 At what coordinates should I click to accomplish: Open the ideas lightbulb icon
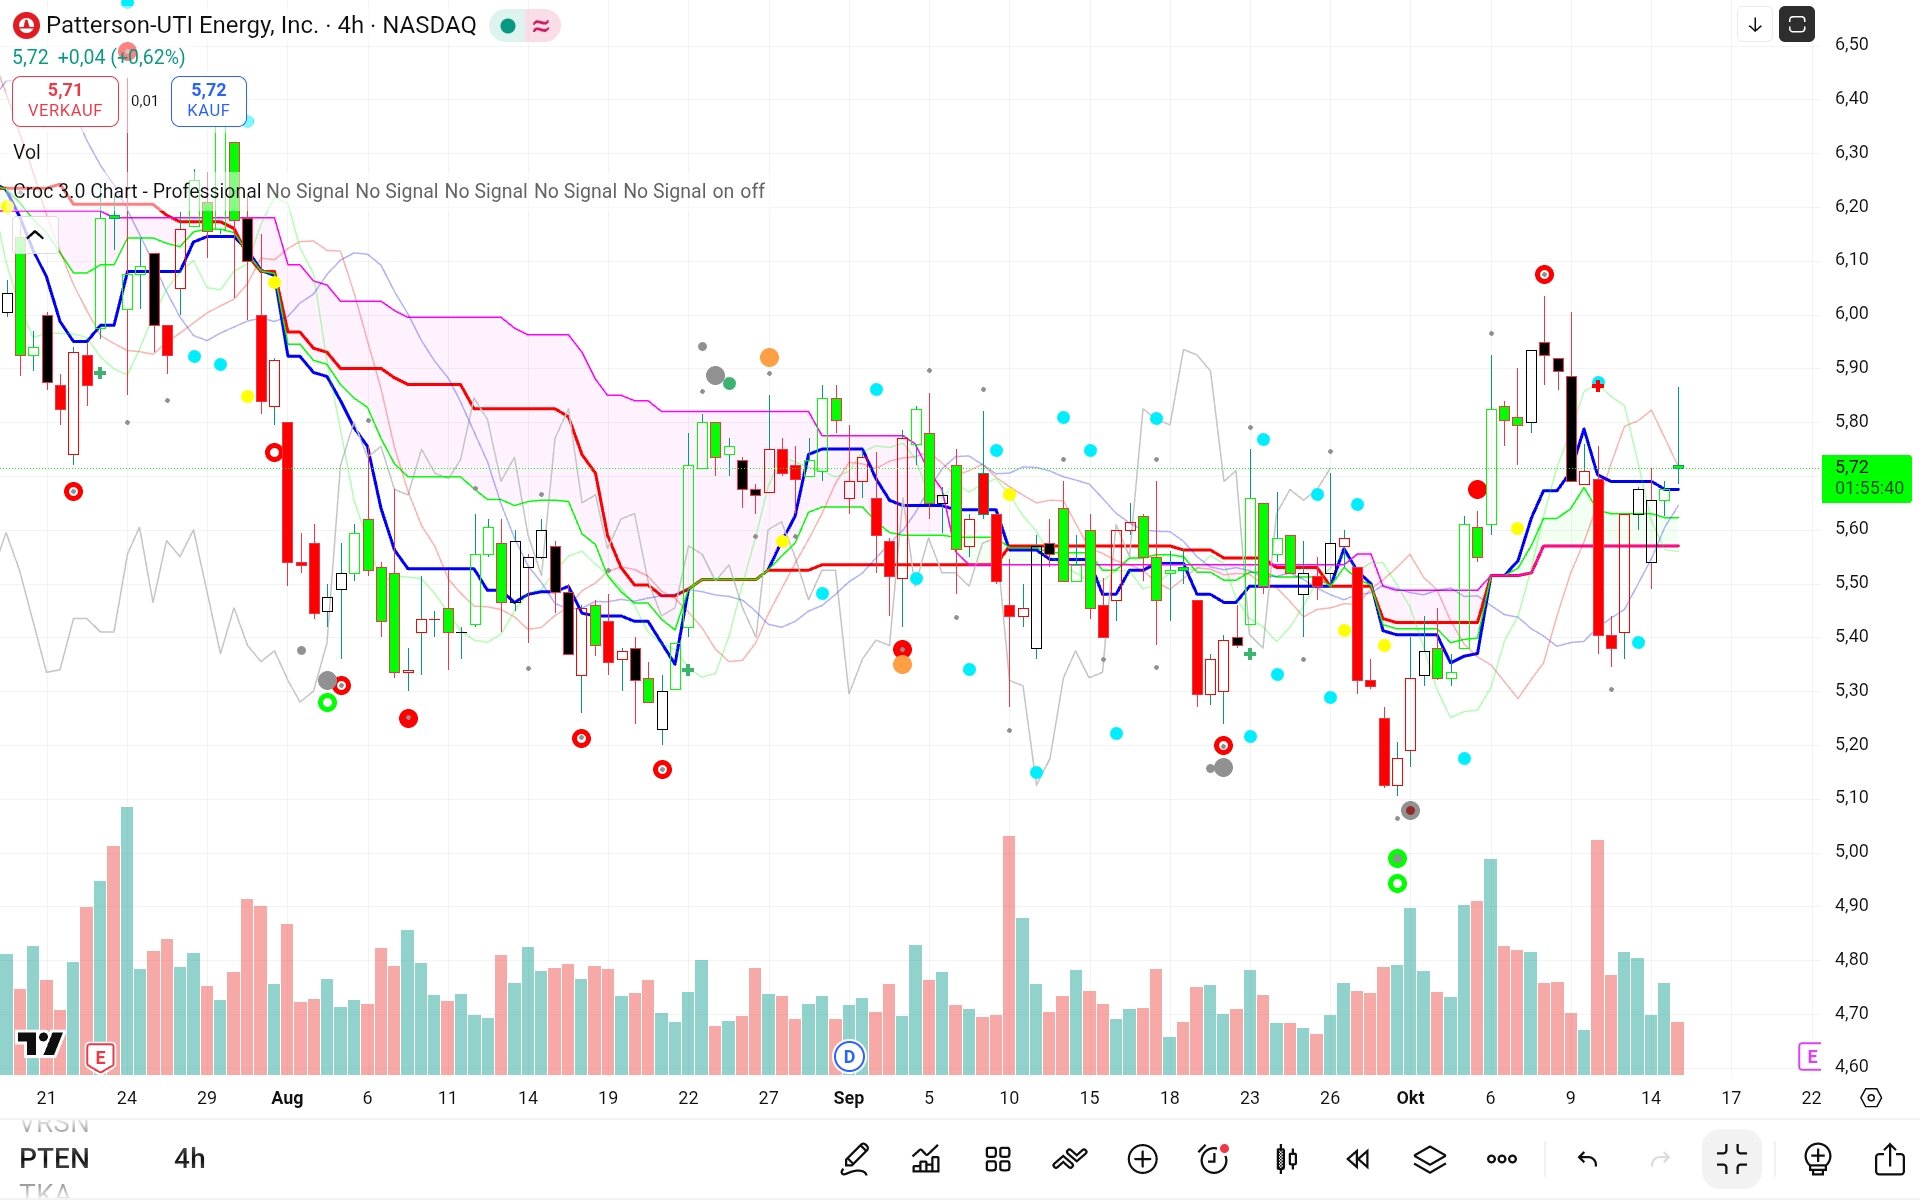(1817, 1159)
